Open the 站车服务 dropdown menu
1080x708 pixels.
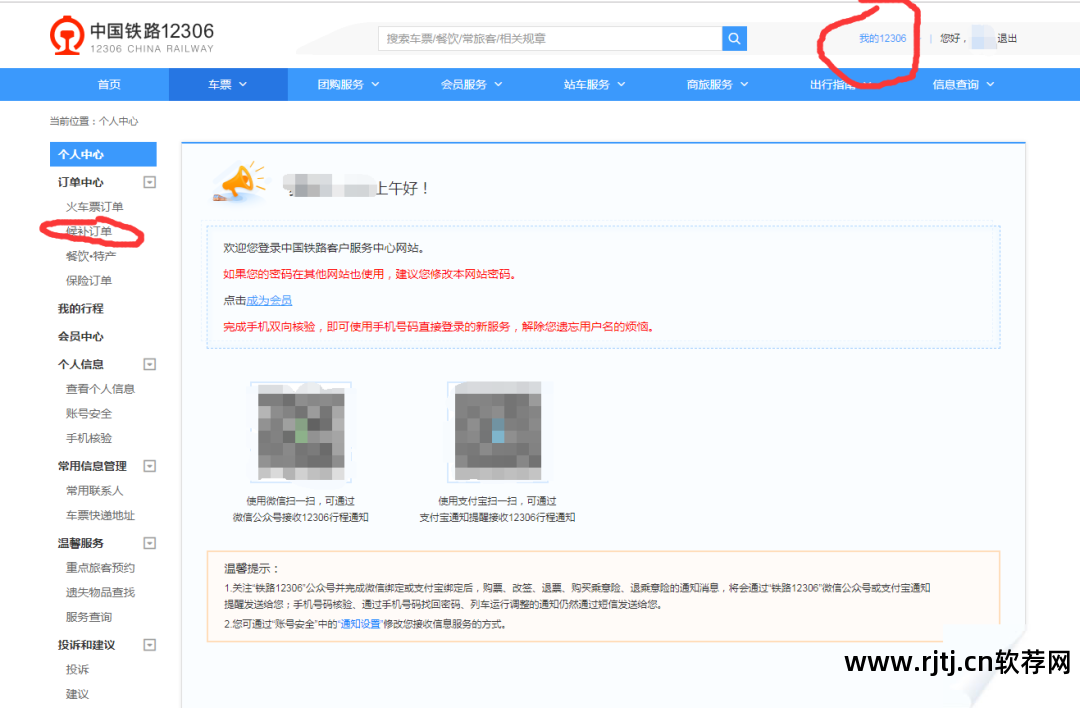pyautogui.click(x=591, y=85)
